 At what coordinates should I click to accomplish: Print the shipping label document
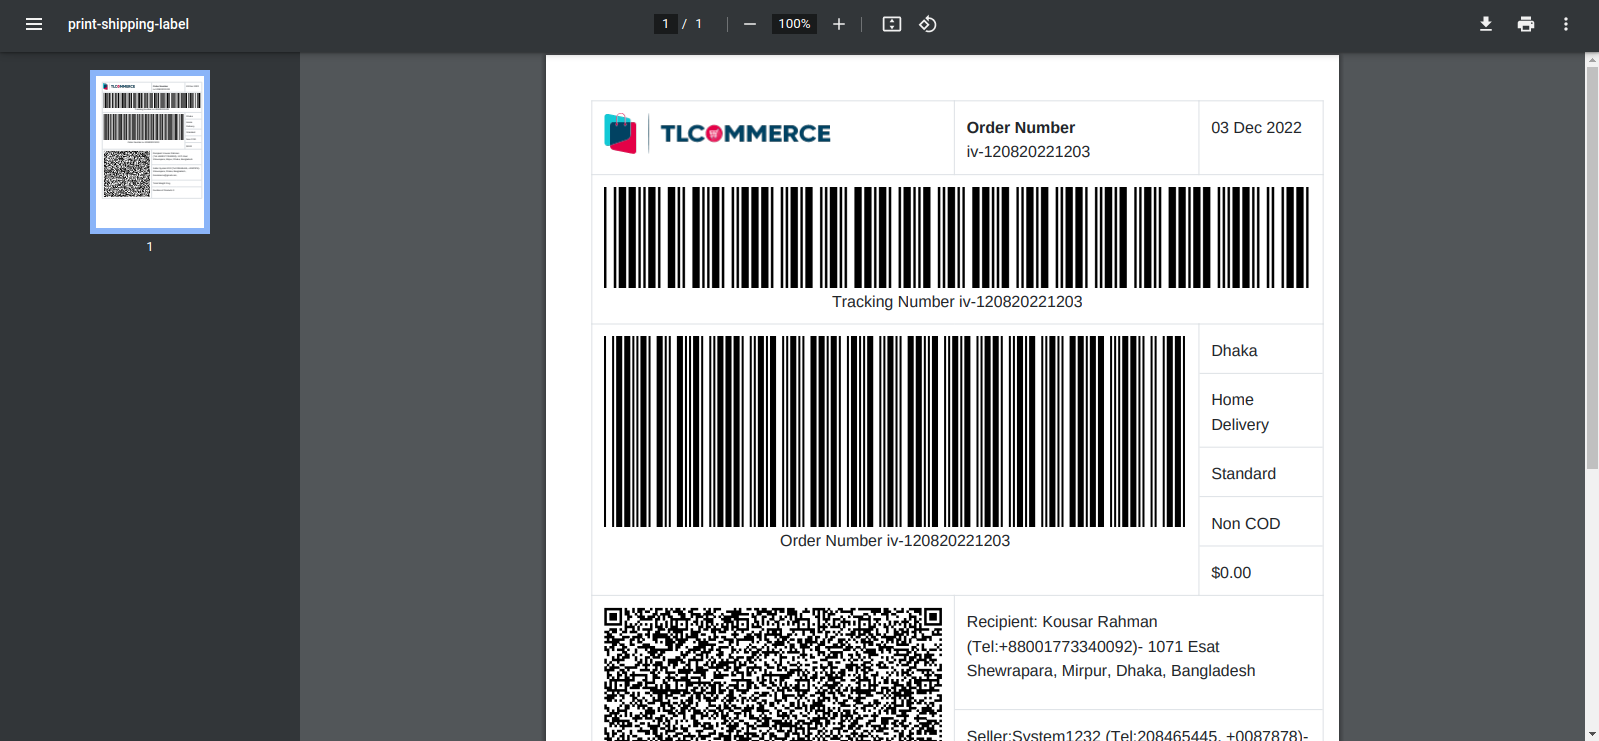click(1526, 24)
